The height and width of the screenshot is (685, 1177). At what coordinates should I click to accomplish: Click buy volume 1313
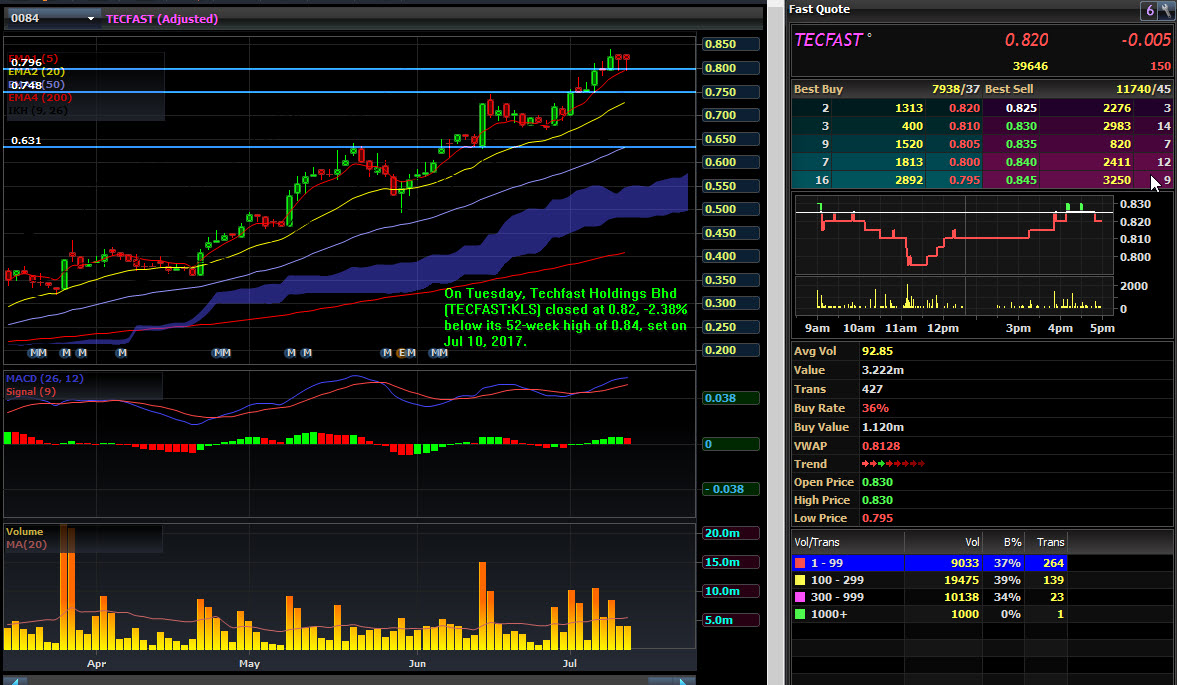[908, 108]
